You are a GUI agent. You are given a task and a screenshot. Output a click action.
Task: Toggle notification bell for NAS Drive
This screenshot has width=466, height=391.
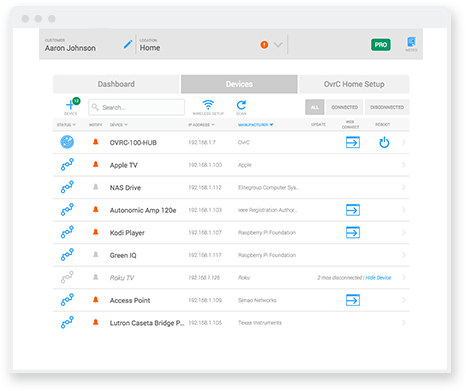click(x=96, y=187)
